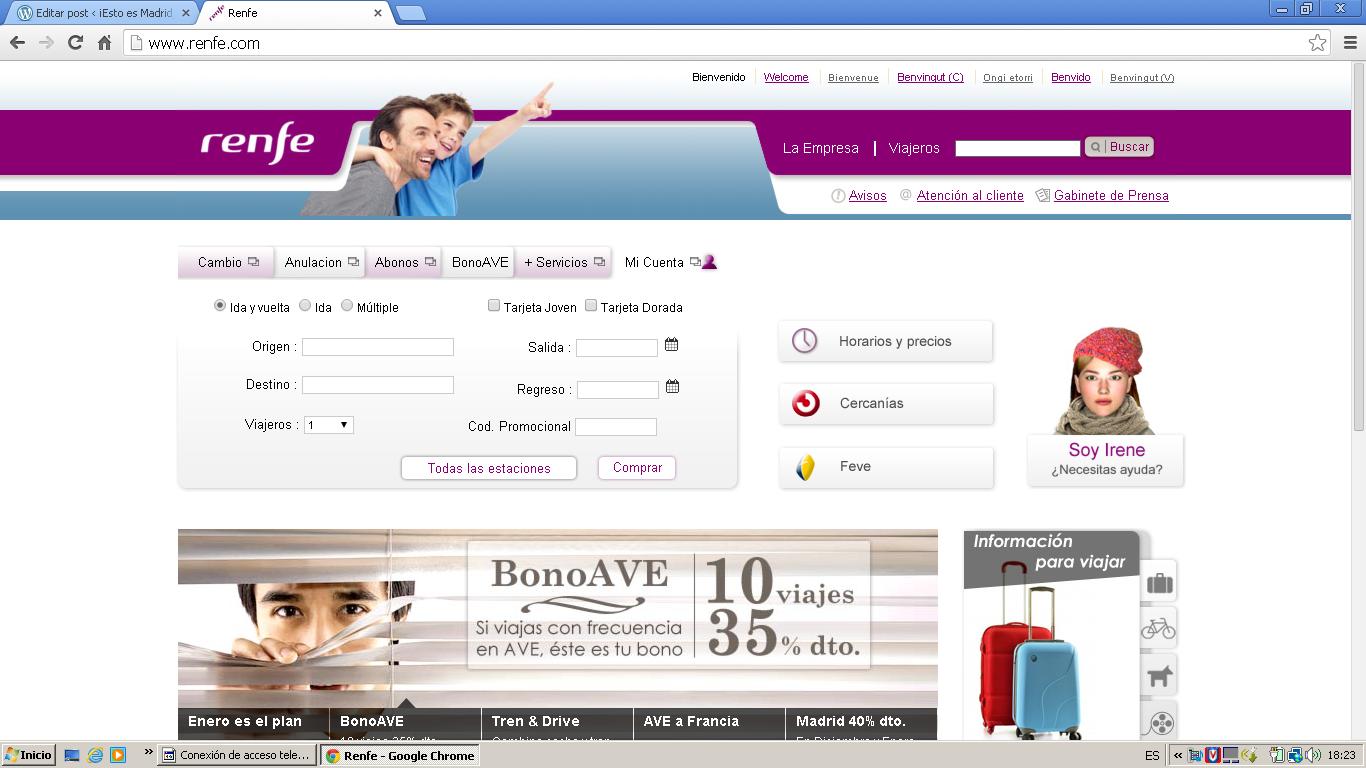Screen dimensions: 1366x768
Task: Click the Renfe logo
Action: click(x=257, y=141)
